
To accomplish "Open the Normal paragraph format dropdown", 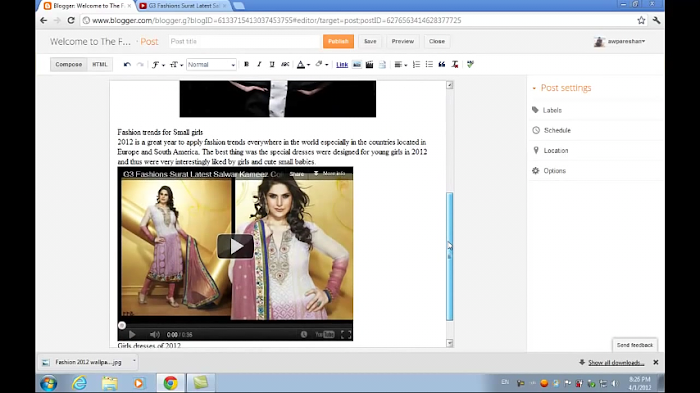I will pyautogui.click(x=211, y=64).
